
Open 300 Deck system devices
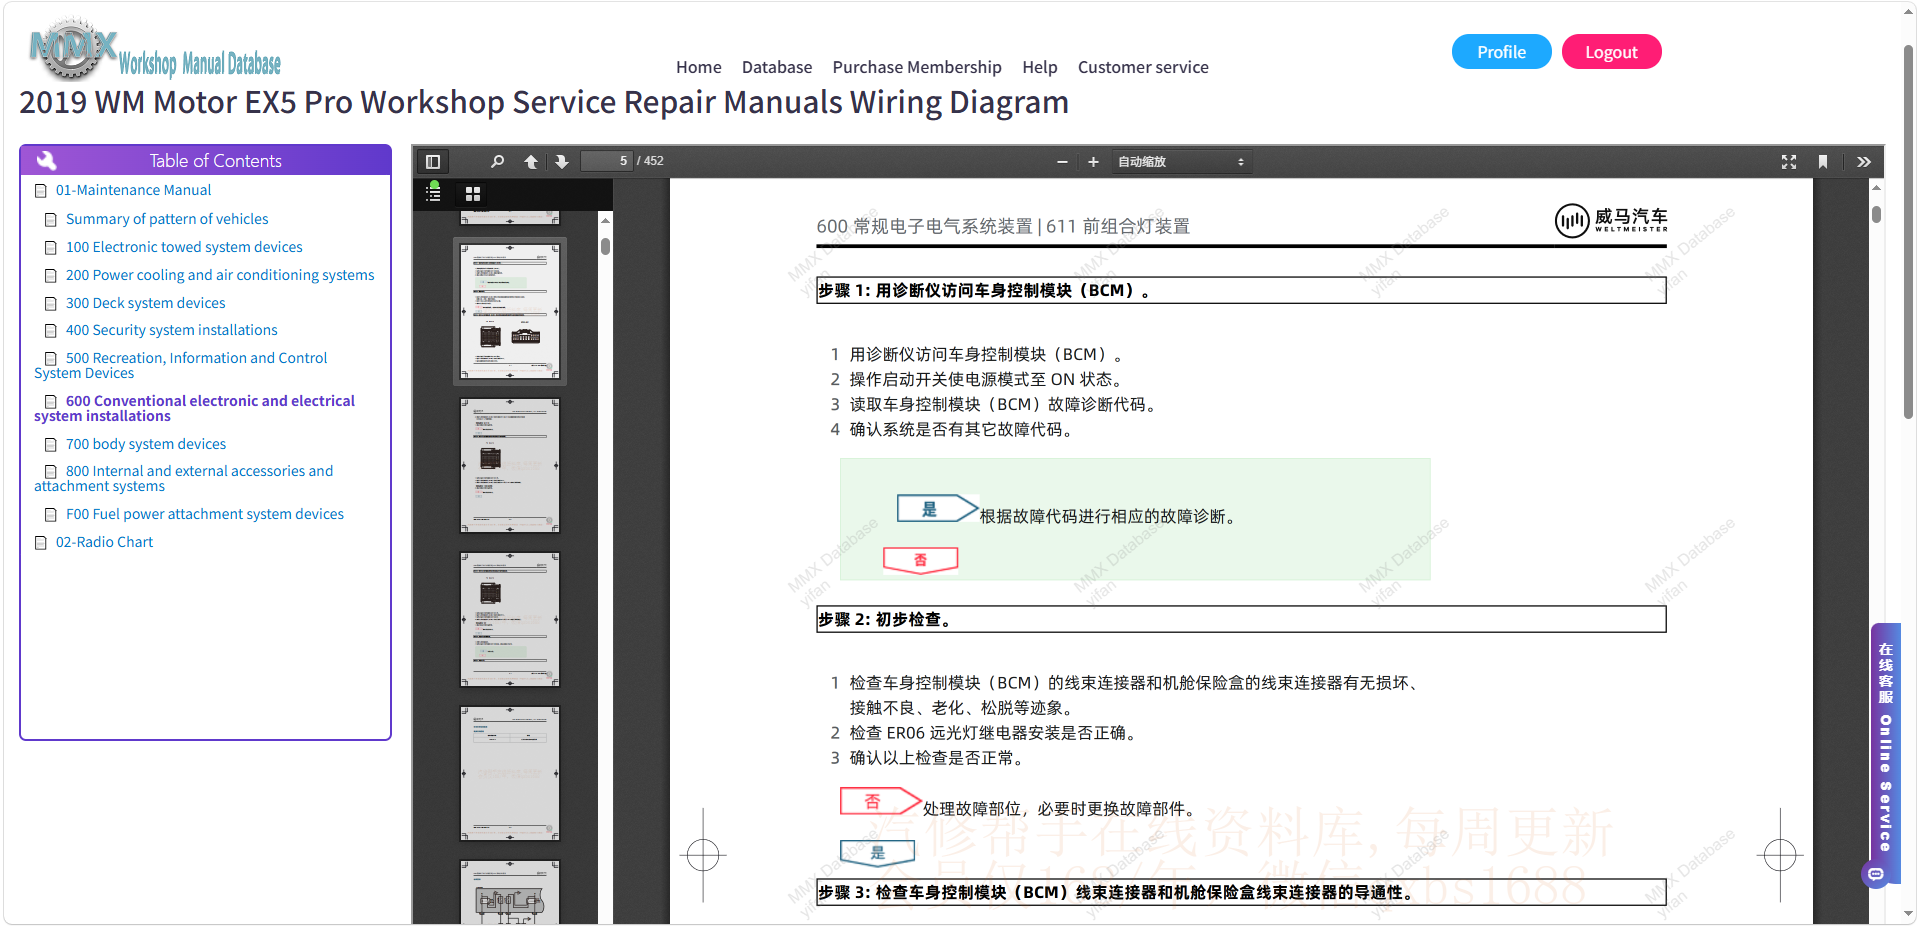tap(146, 303)
